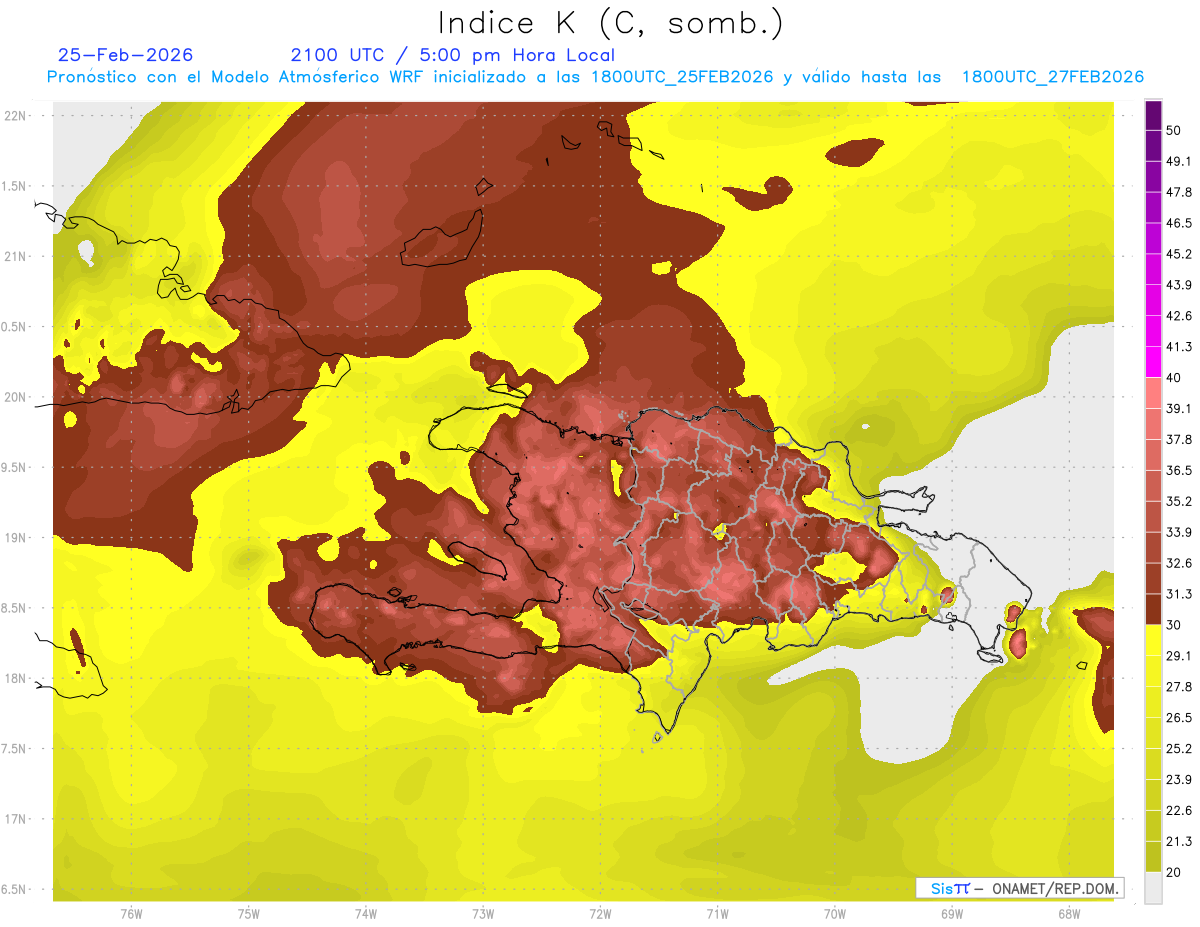Click the legend value '39.1'
The height and width of the screenshot is (927, 1200).
pyautogui.click(x=1179, y=409)
